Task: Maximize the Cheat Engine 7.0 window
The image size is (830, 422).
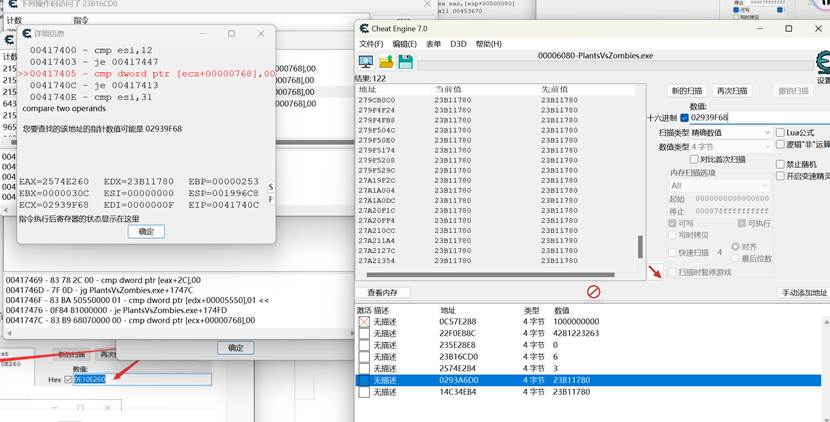Action: (788, 29)
